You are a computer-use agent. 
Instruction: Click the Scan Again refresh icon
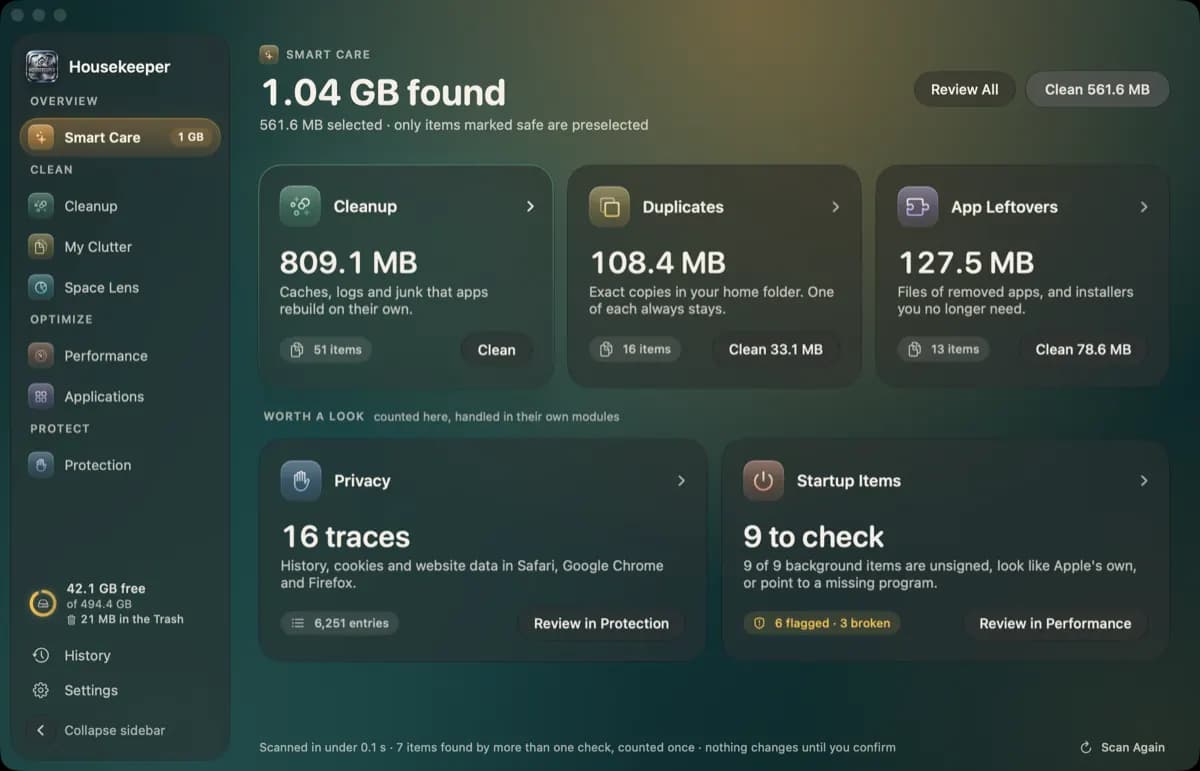click(1086, 748)
